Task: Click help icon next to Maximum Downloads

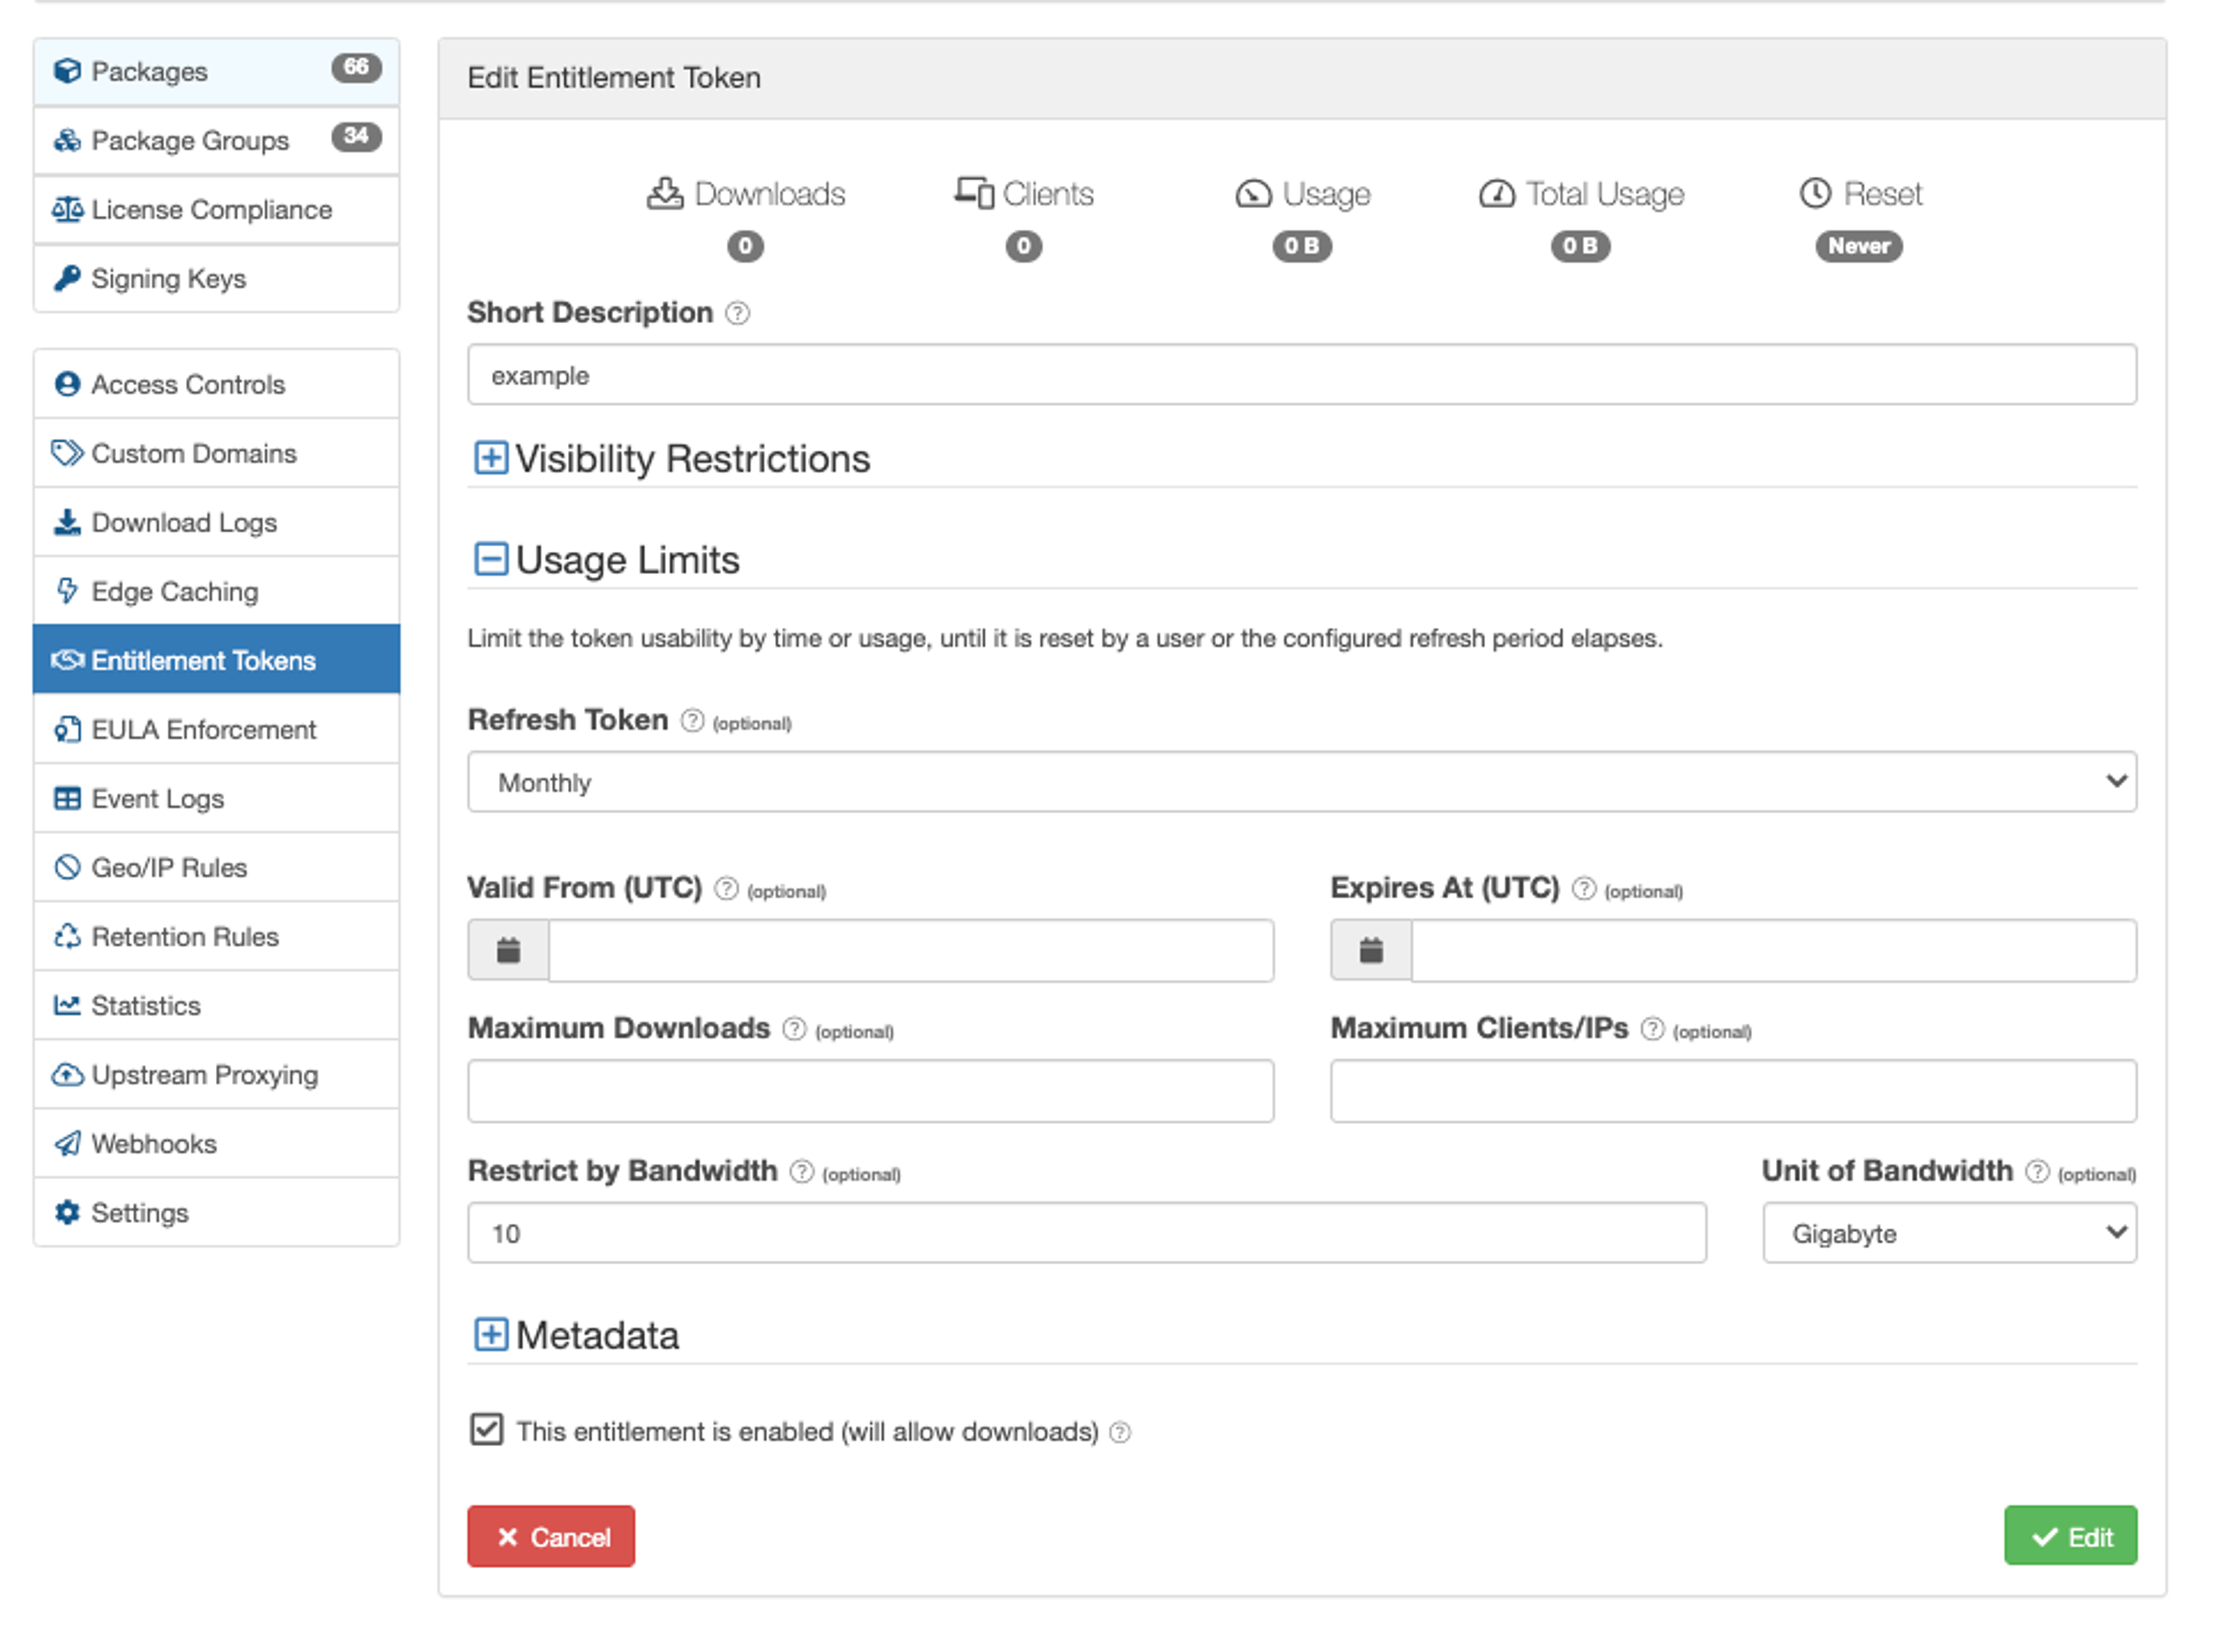Action: (x=794, y=1029)
